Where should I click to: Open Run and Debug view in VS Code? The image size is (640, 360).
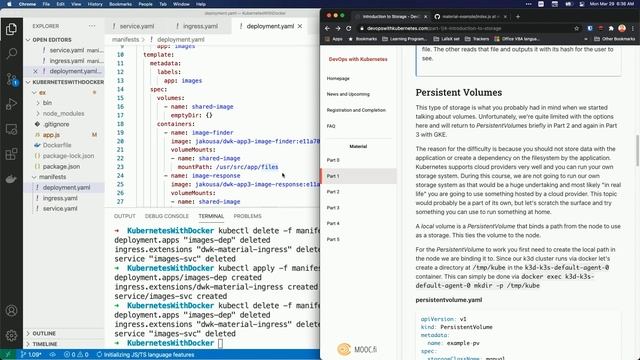tap(11, 104)
